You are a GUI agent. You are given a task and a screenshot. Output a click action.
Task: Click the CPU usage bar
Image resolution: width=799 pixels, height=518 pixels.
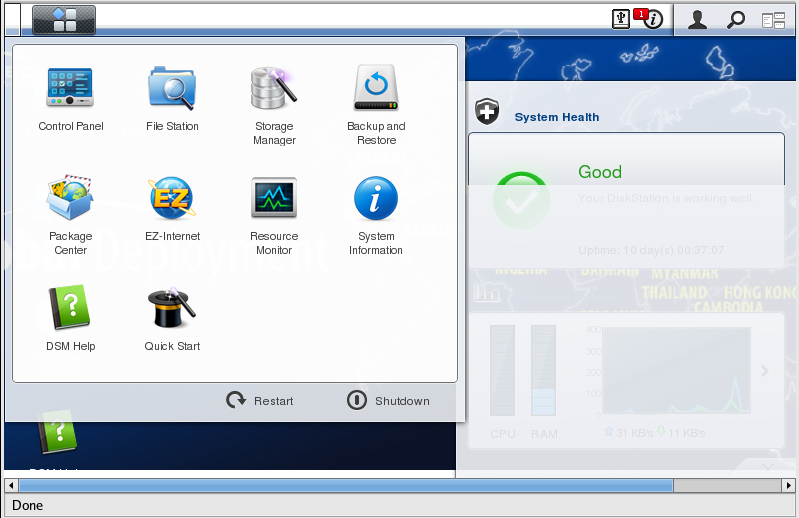(x=502, y=370)
